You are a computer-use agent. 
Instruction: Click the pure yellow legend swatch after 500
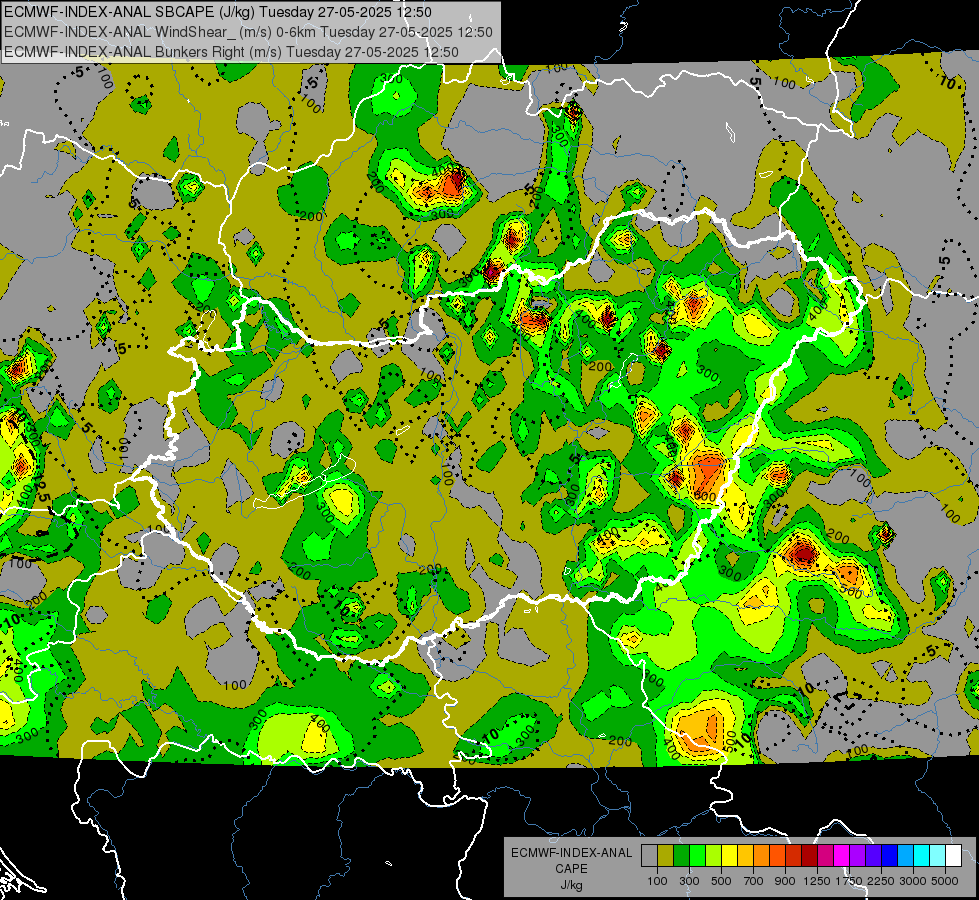(x=729, y=856)
